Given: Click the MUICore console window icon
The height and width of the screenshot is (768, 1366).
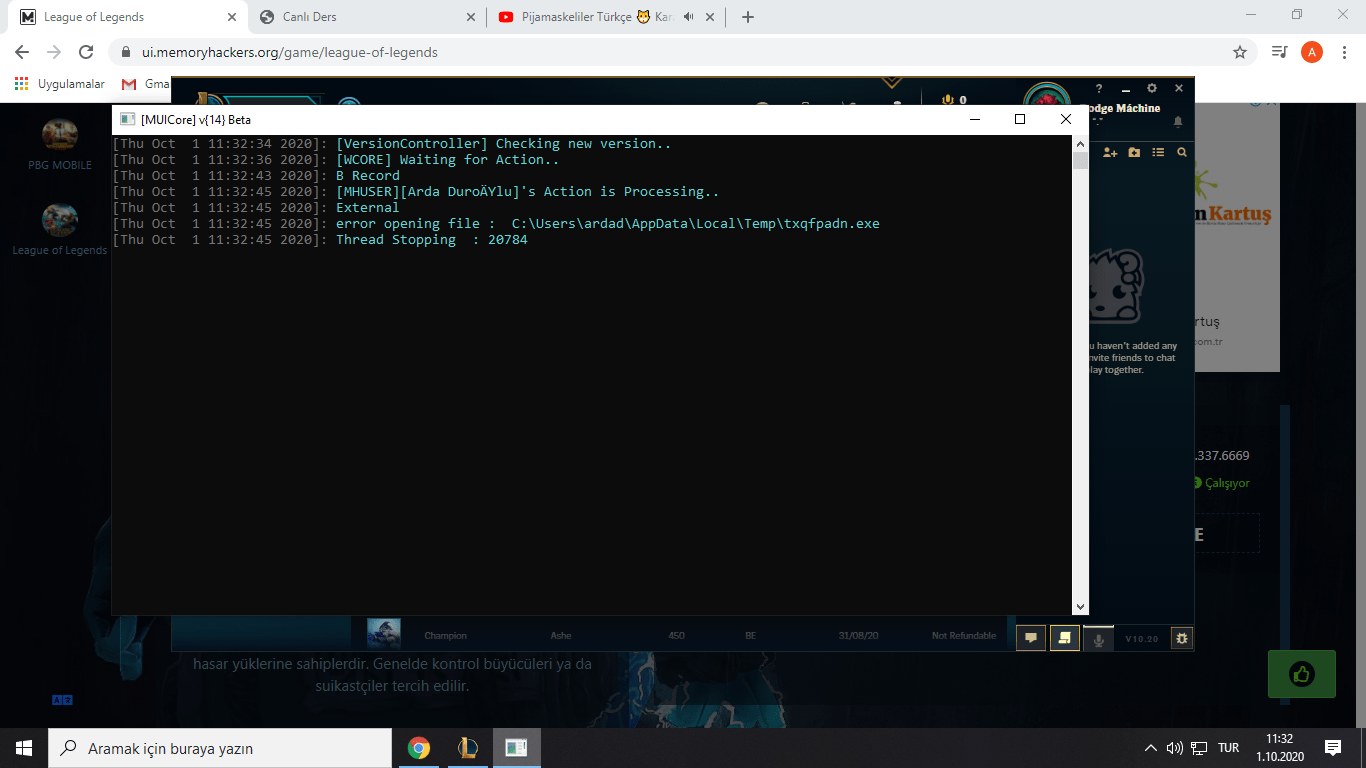Looking at the screenshot, I should point(127,119).
